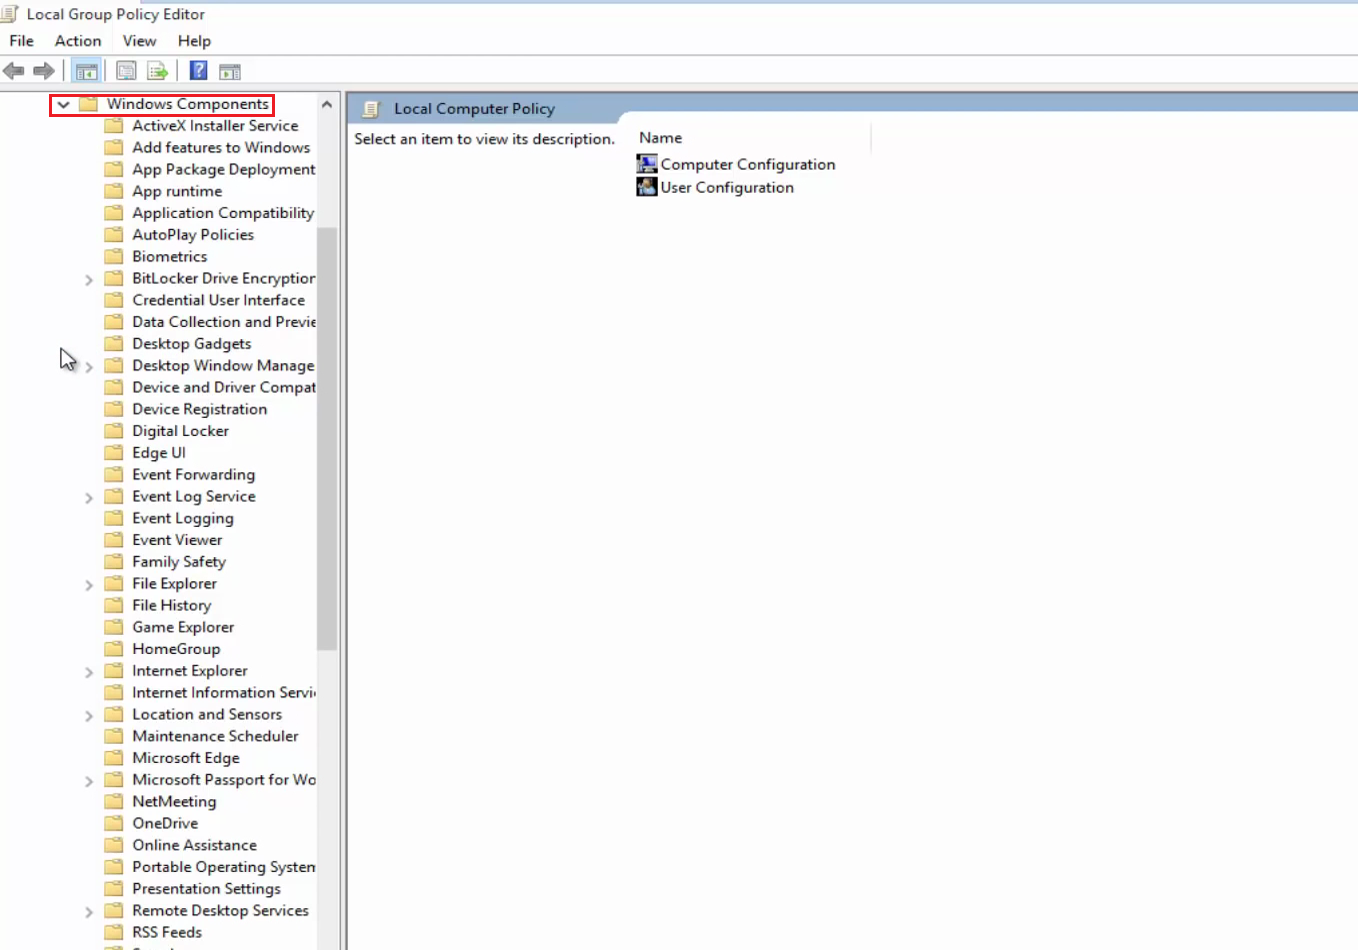Expand BitLocker Drive Encryption node
1358x950 pixels.
tap(89, 280)
